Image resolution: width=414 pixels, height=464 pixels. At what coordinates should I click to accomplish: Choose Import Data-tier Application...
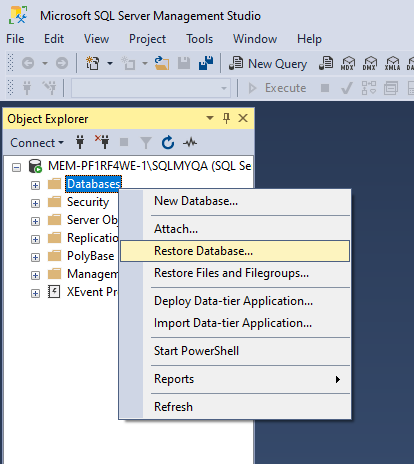[235, 323]
